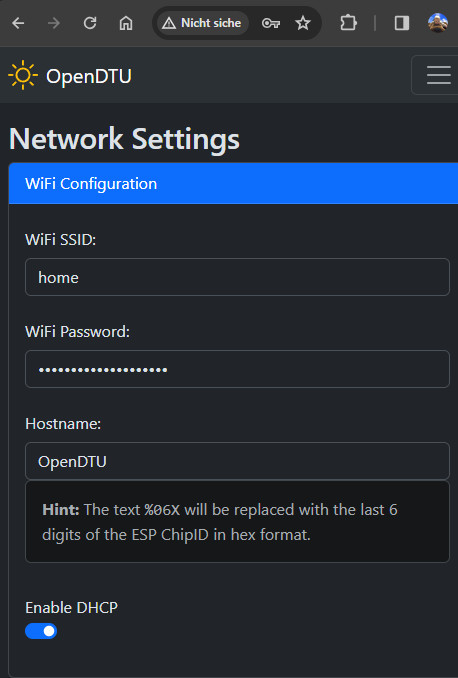The height and width of the screenshot is (678, 458).
Task: Bookmark this page with the star icon
Action: click(x=303, y=23)
